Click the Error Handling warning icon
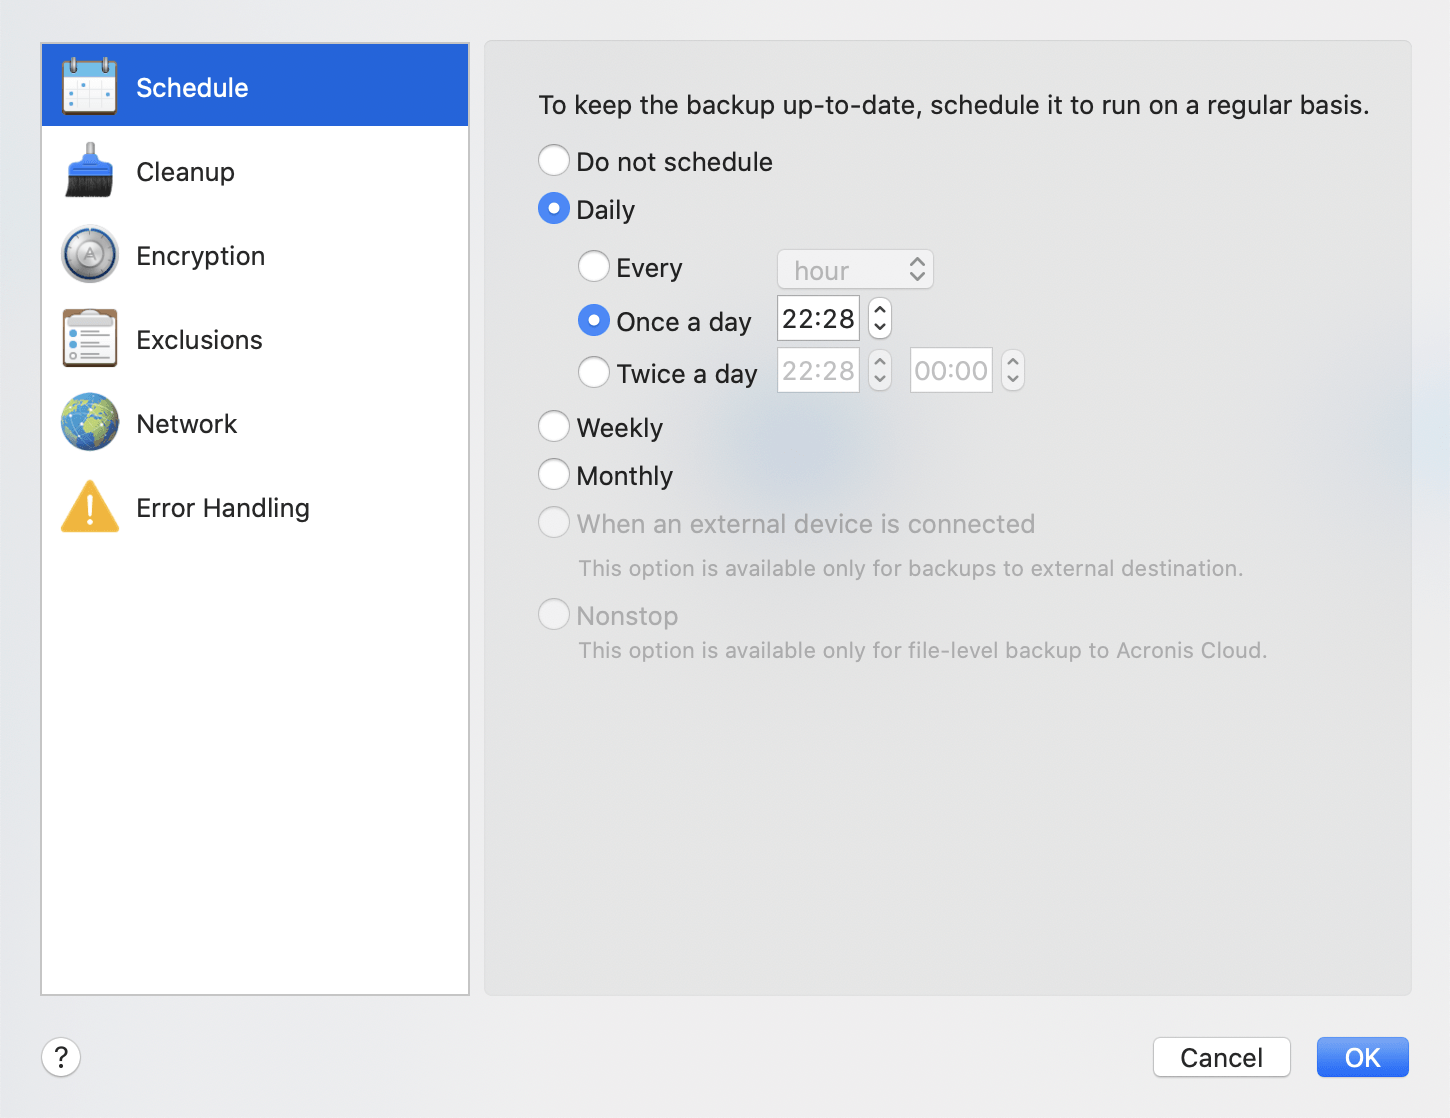 (x=89, y=507)
